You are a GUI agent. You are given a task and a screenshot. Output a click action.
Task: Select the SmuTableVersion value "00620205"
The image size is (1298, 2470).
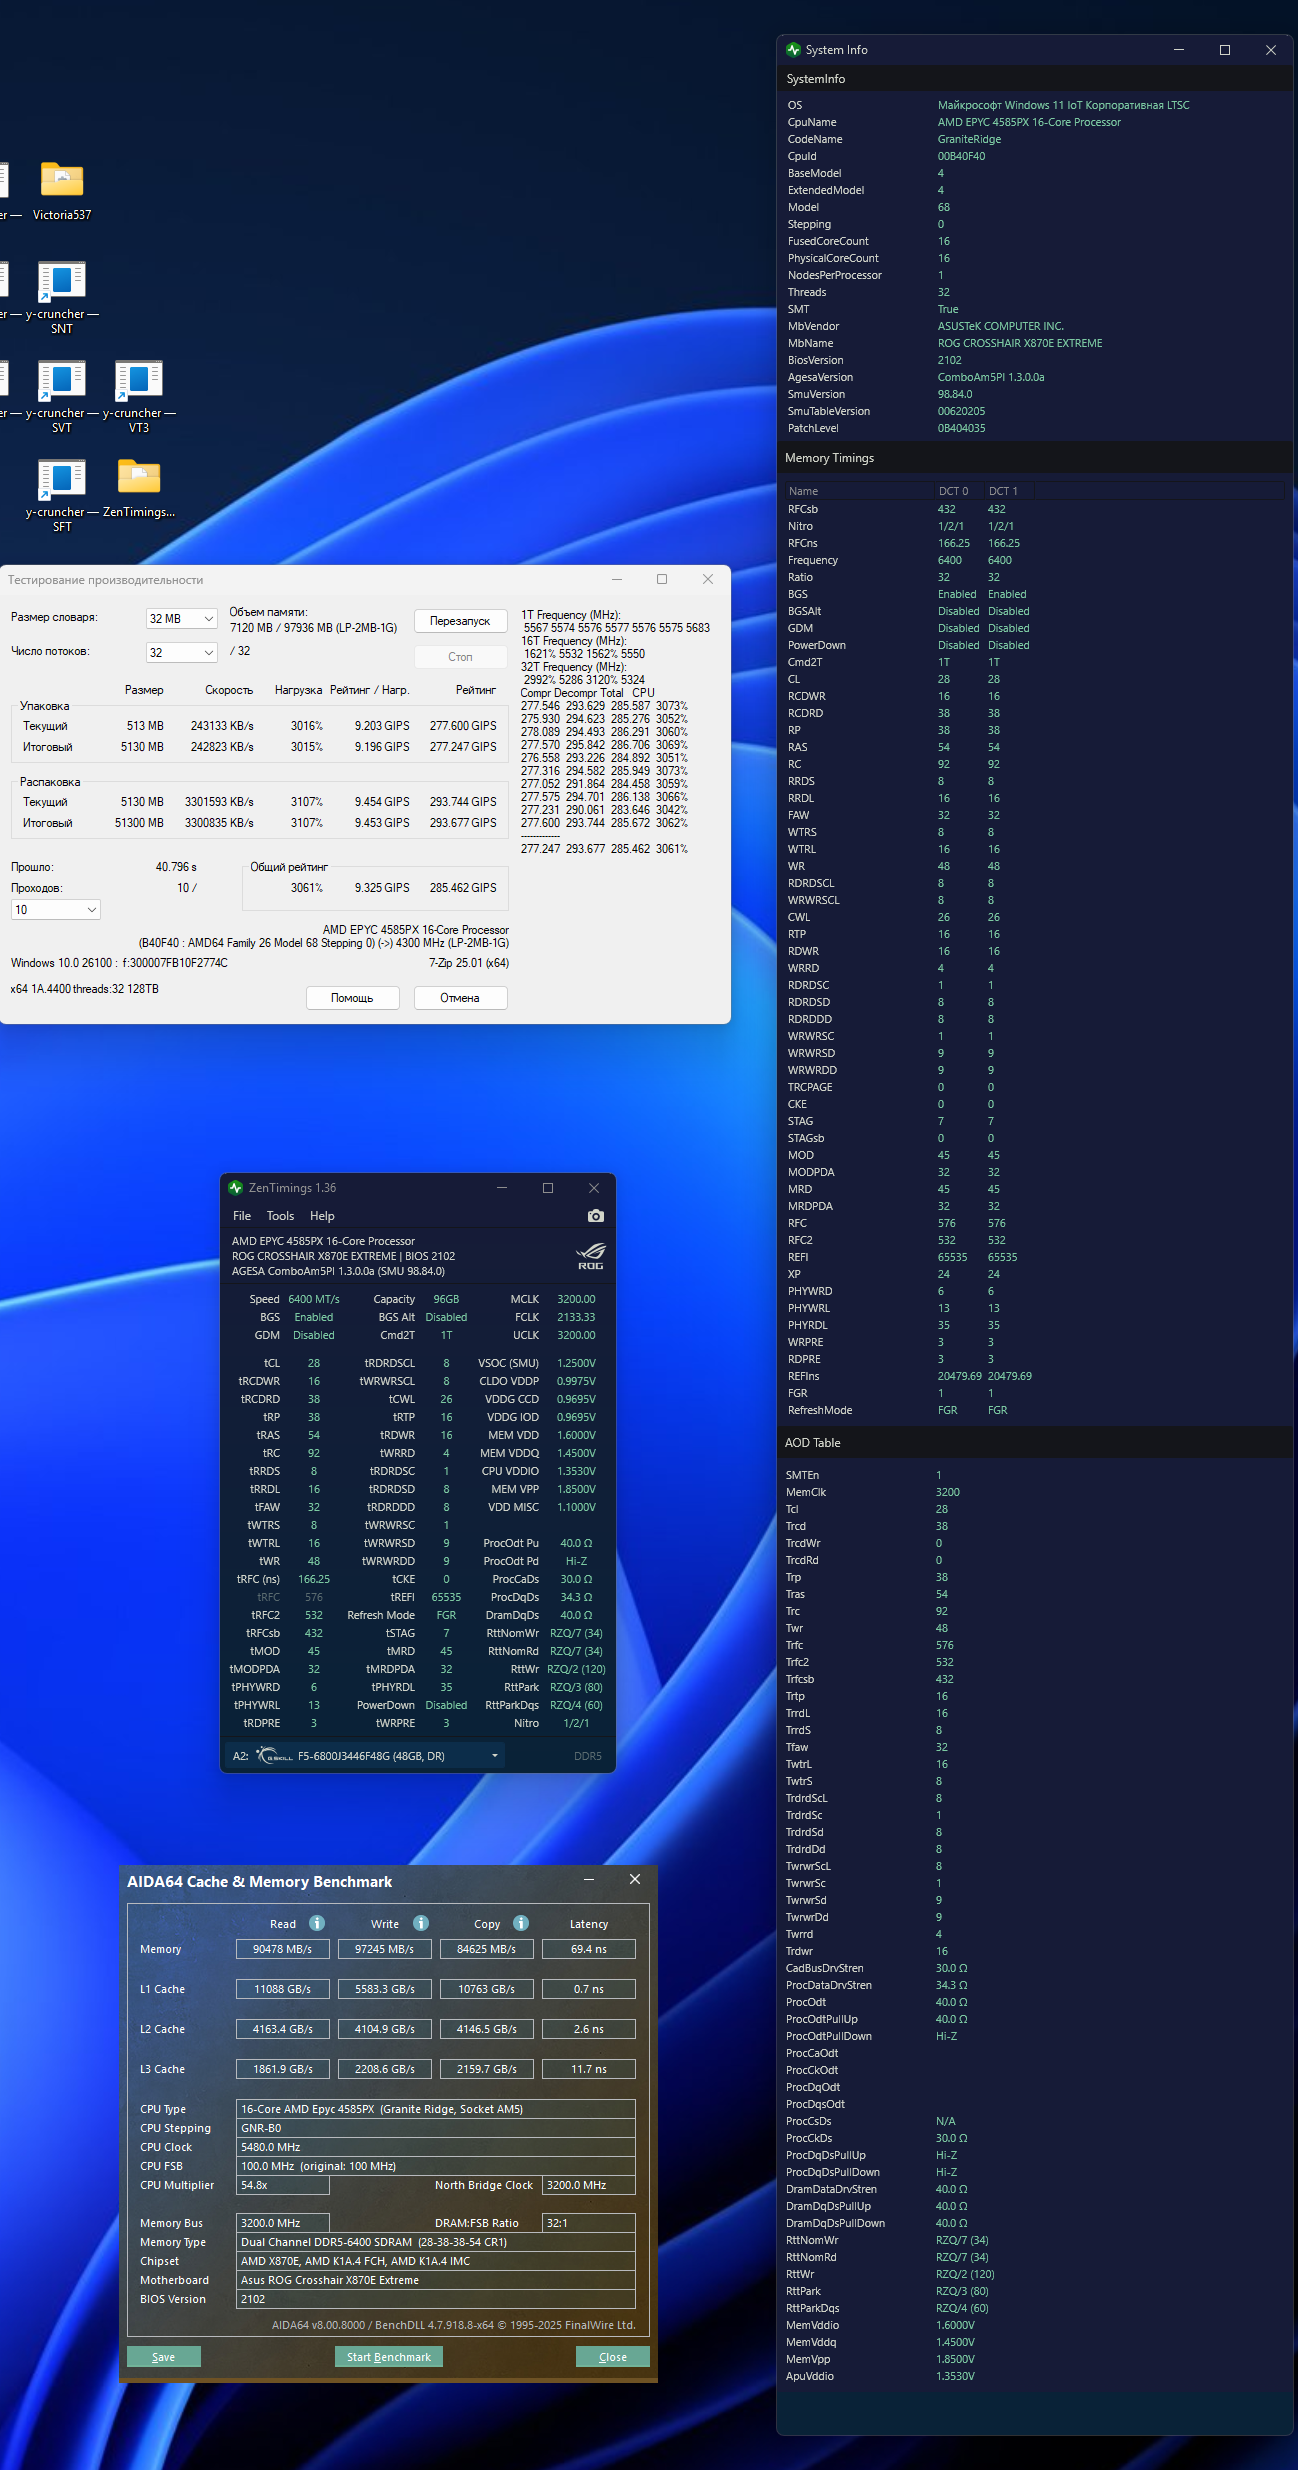961,411
